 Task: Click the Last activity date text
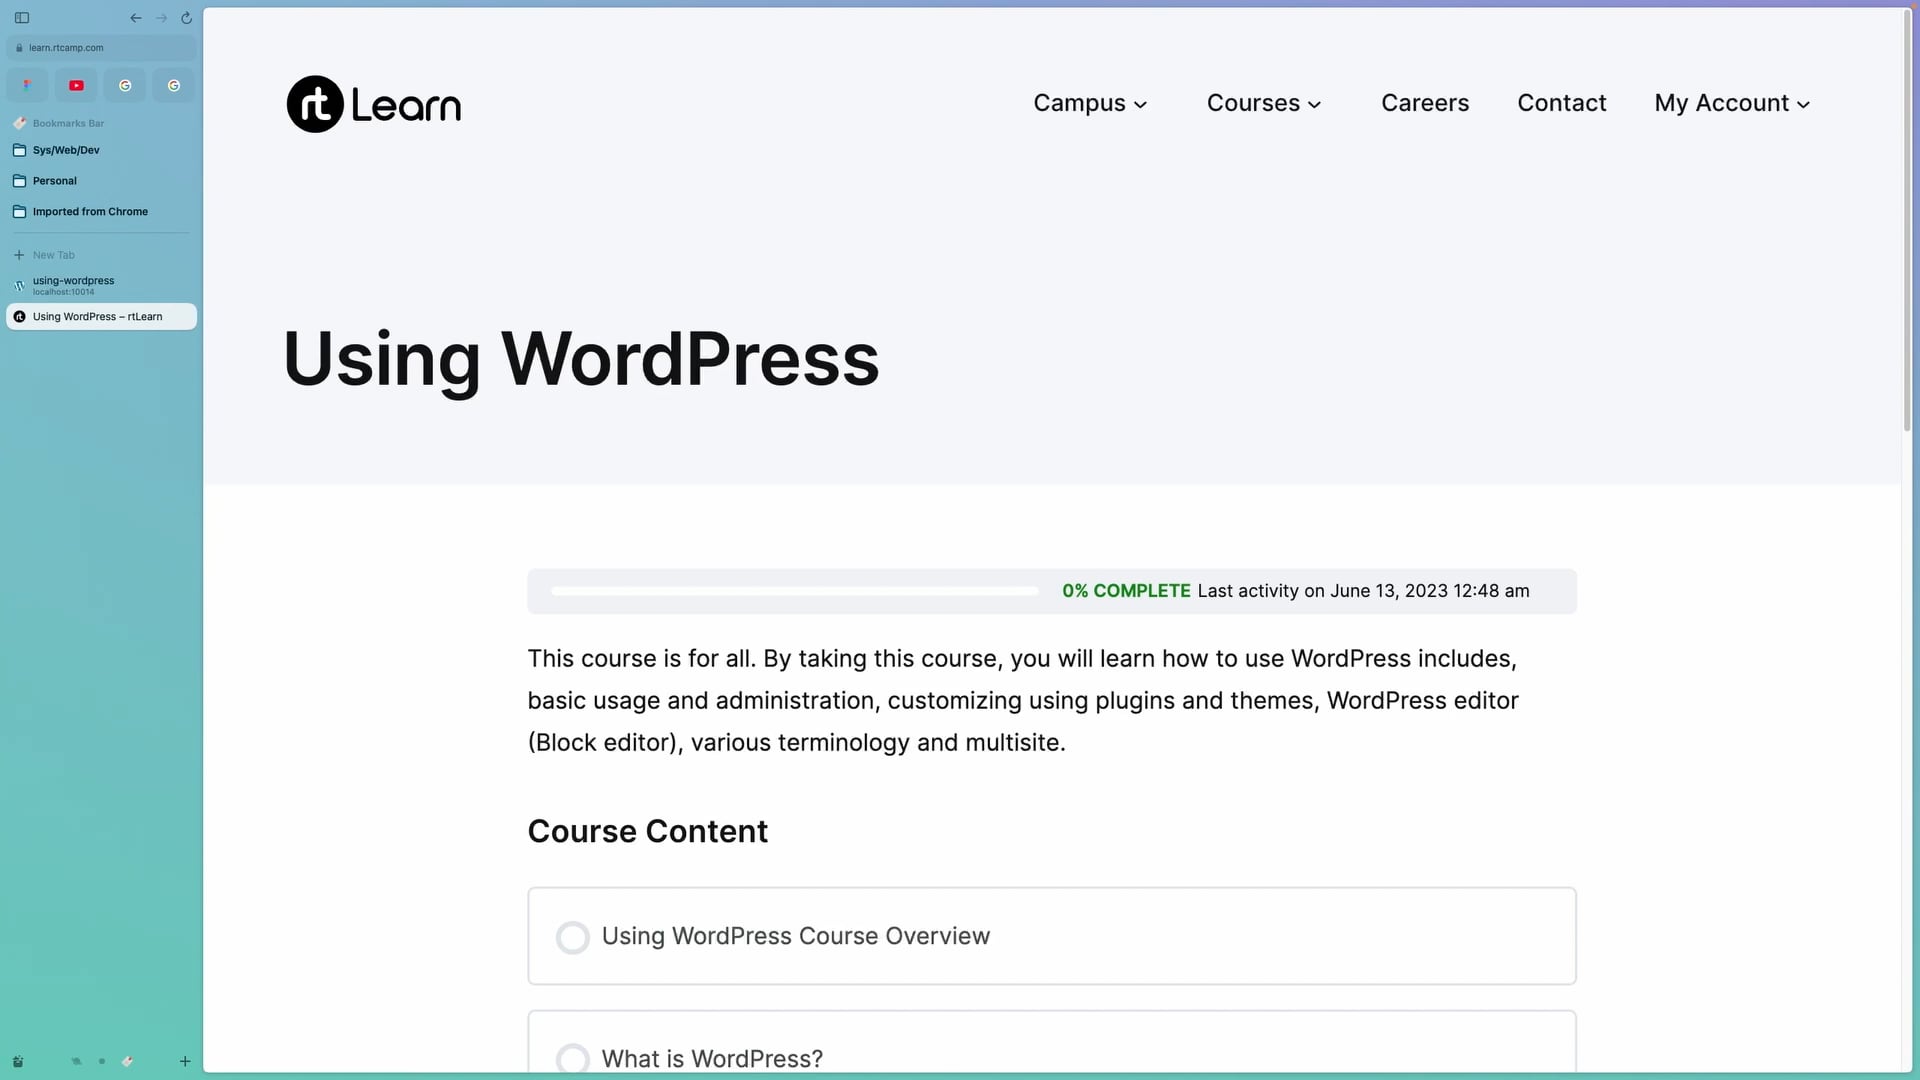coord(1364,591)
